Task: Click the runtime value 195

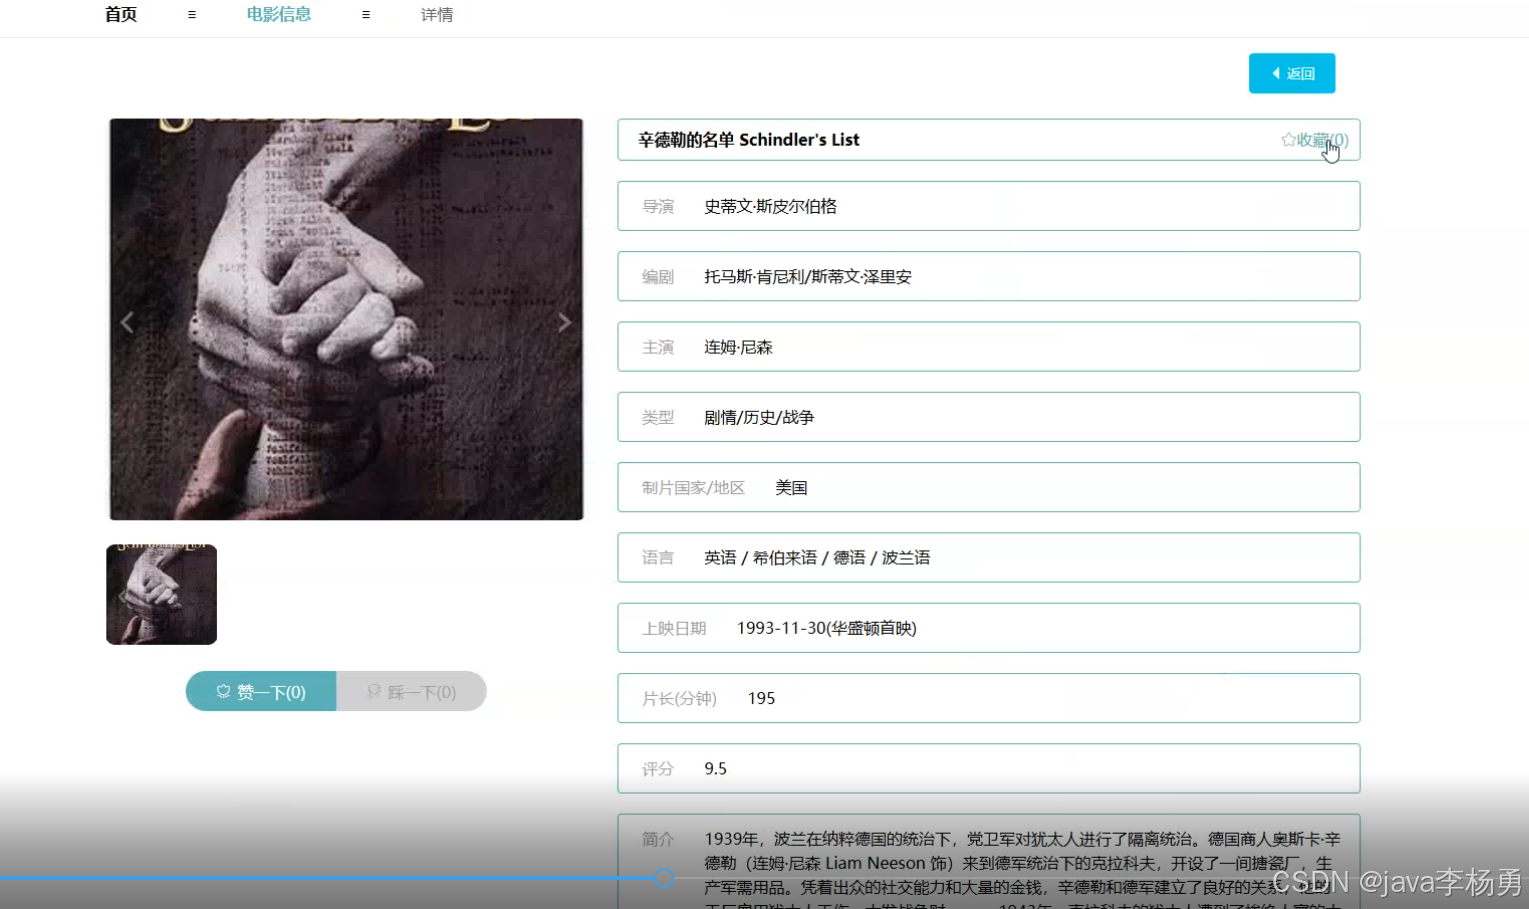Action: (761, 698)
